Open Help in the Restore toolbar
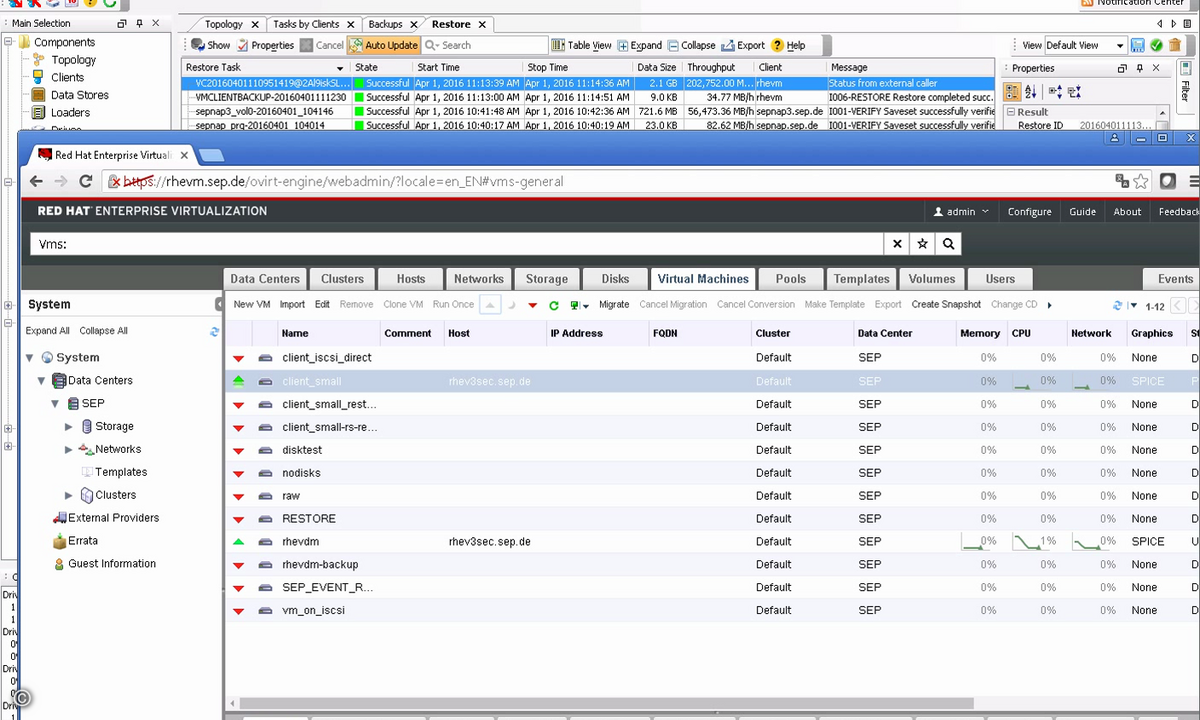 [x=788, y=45]
